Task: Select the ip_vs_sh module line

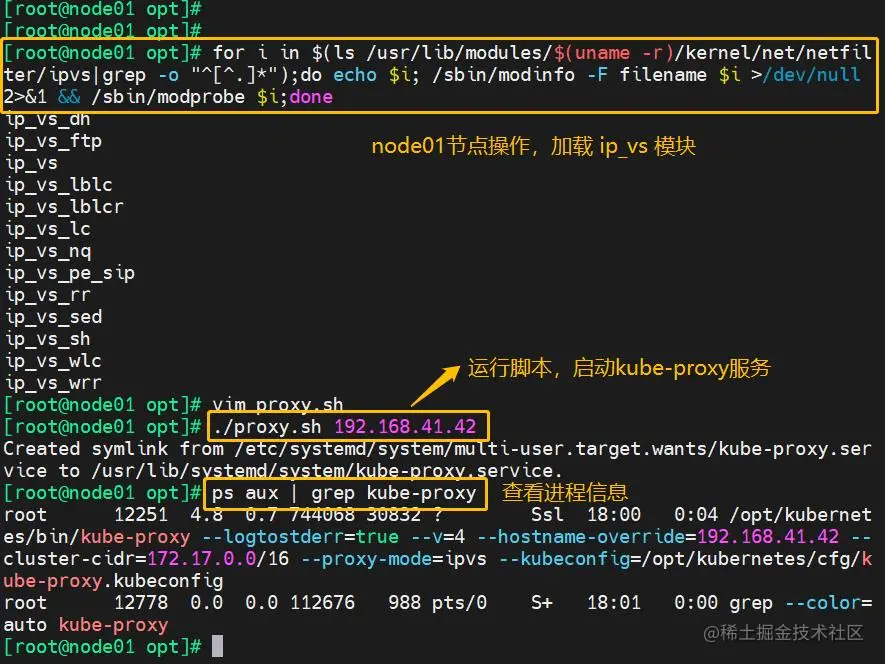Action: [47, 339]
